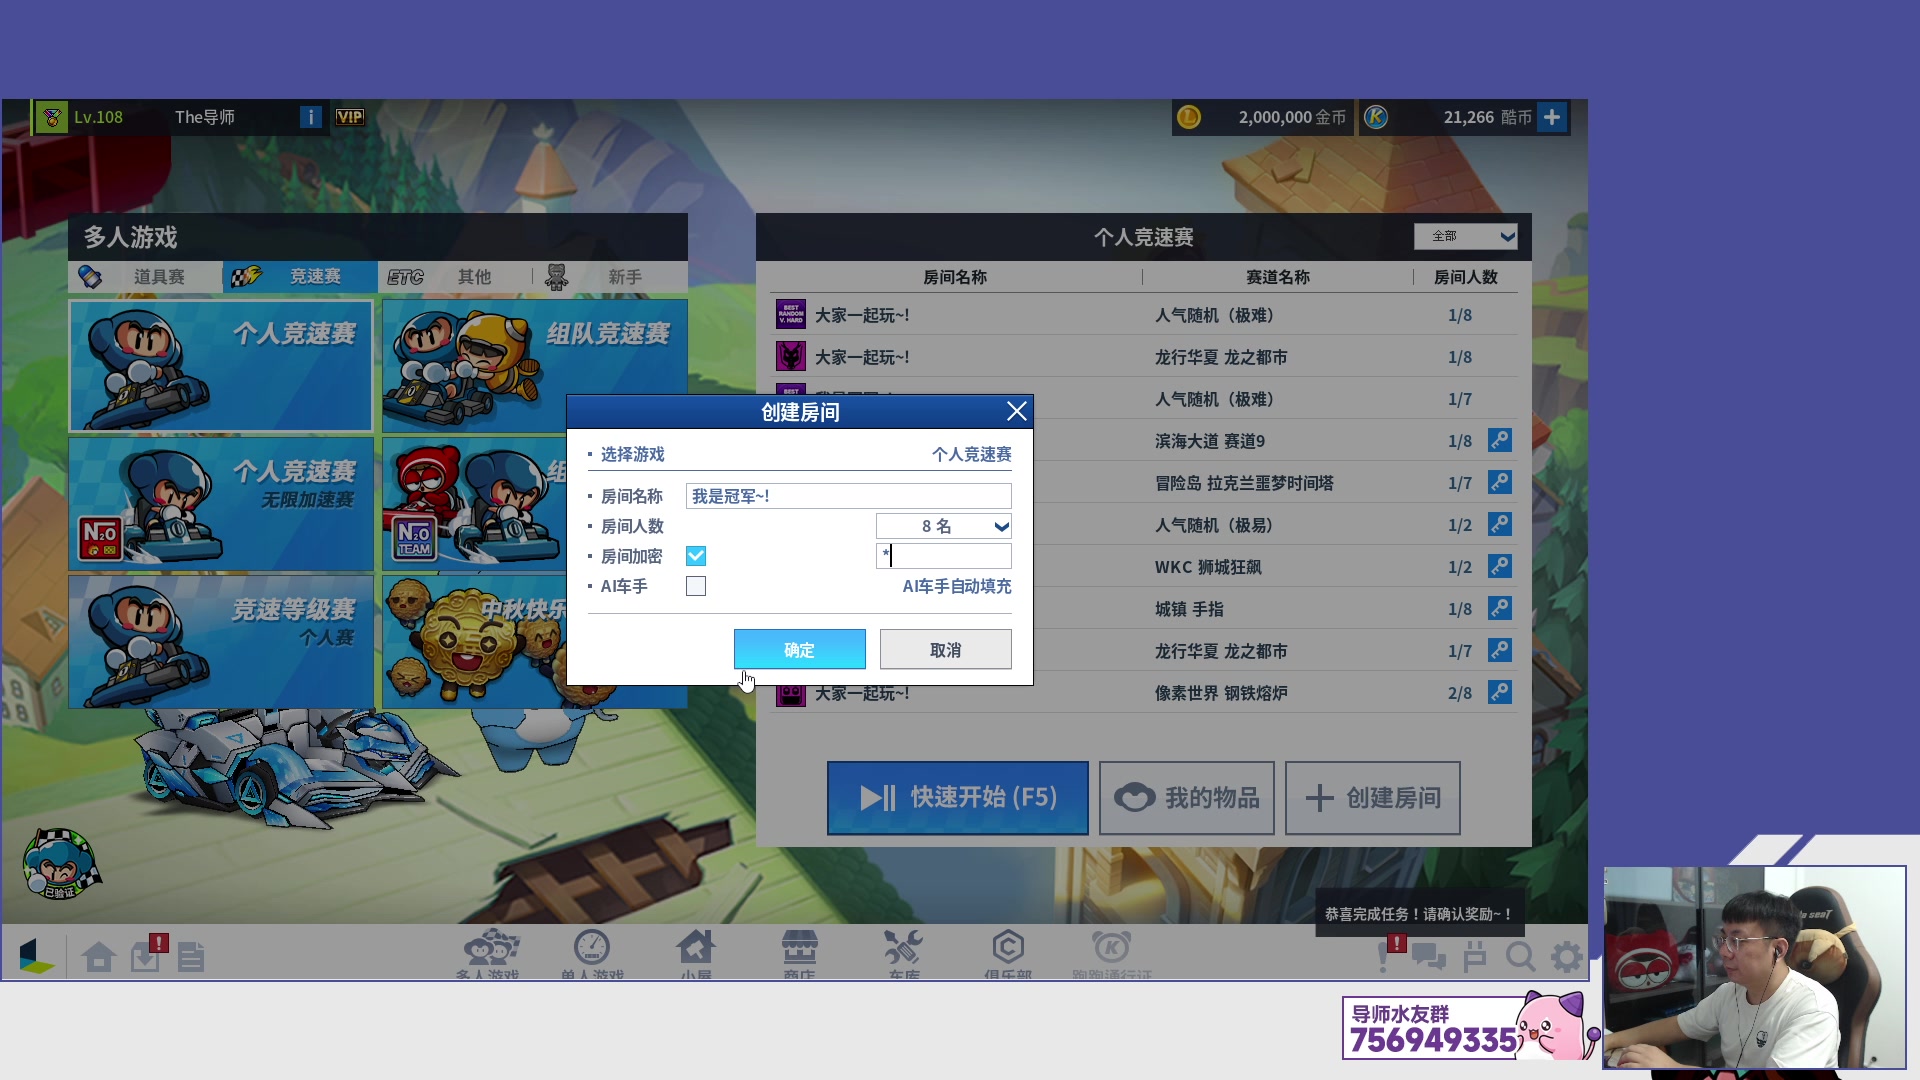Select 竞速等级赛 个人赛 mode card
Viewport: 1920px width, 1080px height.
pyautogui.click(x=221, y=642)
